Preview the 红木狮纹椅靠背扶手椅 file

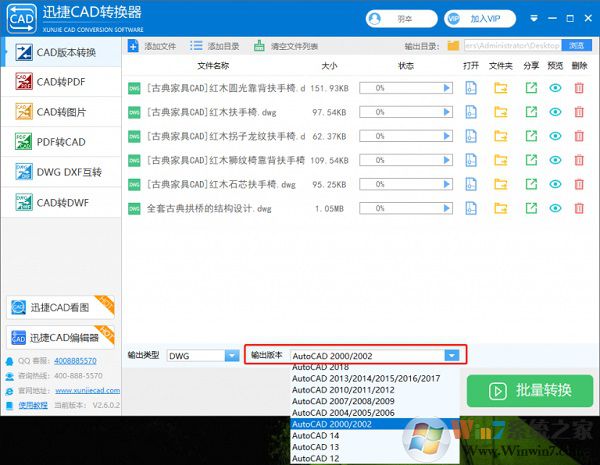555,160
